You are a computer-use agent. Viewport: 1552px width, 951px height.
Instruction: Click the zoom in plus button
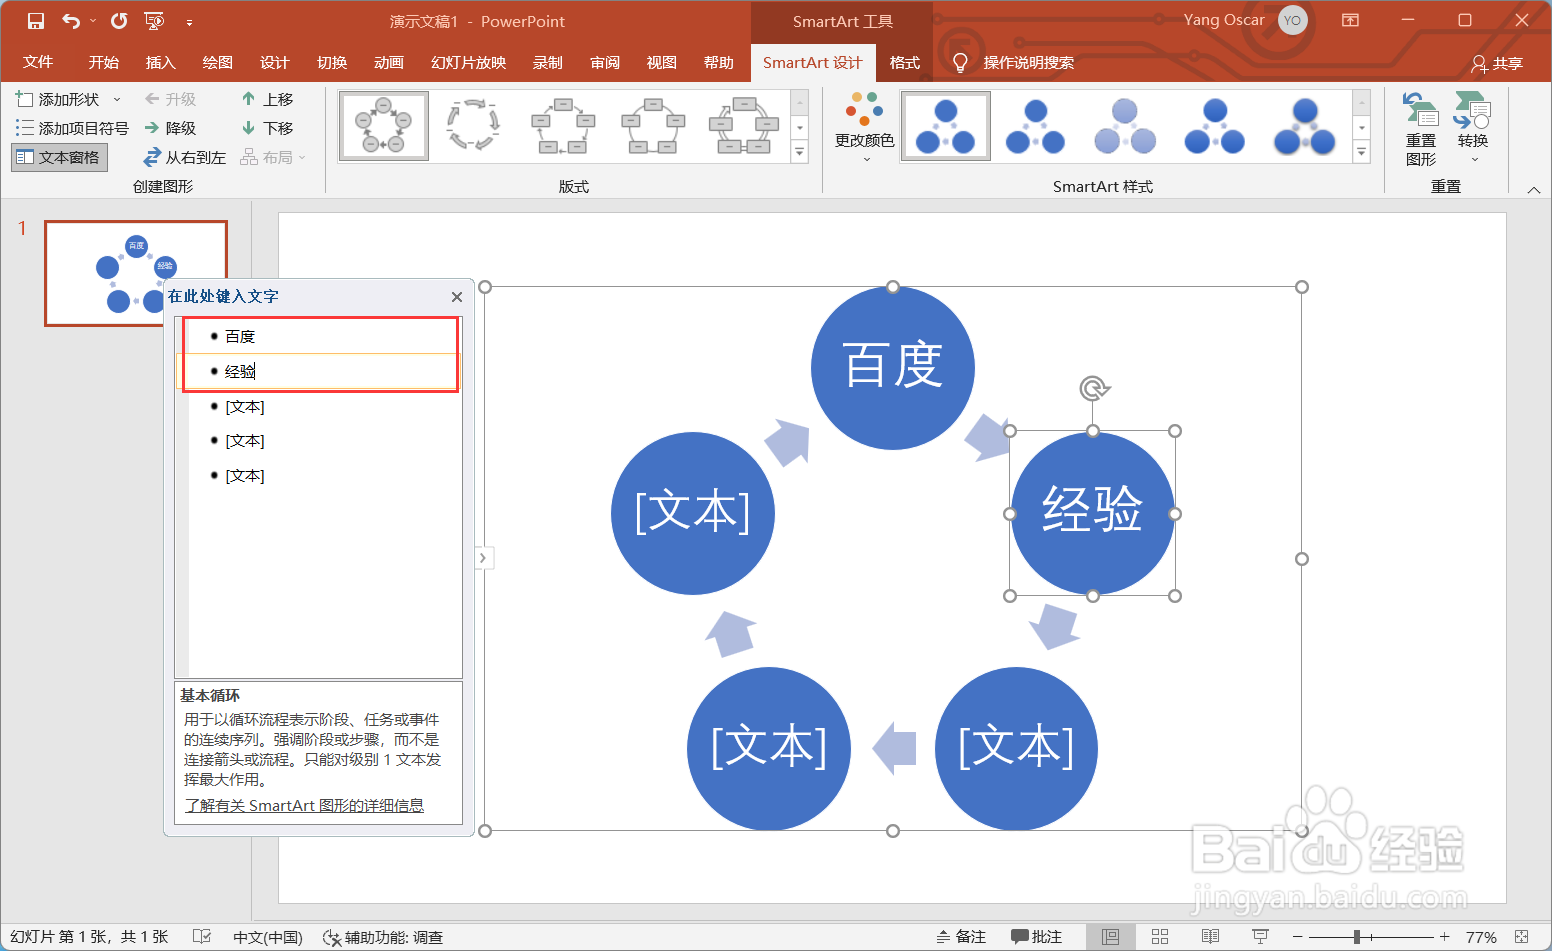point(1444,937)
